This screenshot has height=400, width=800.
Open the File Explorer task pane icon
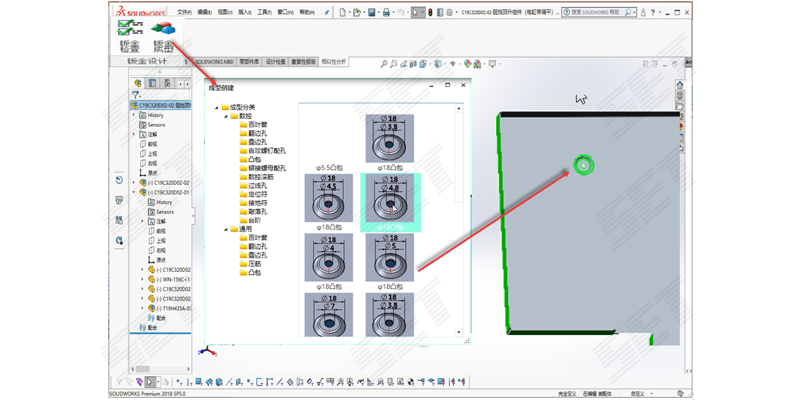(680, 106)
